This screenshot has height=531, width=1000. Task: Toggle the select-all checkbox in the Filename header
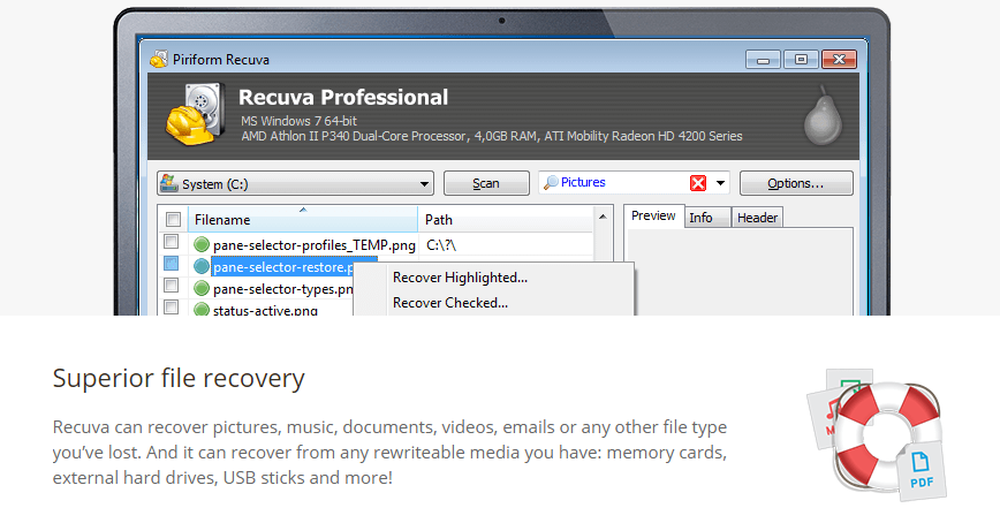(x=173, y=219)
